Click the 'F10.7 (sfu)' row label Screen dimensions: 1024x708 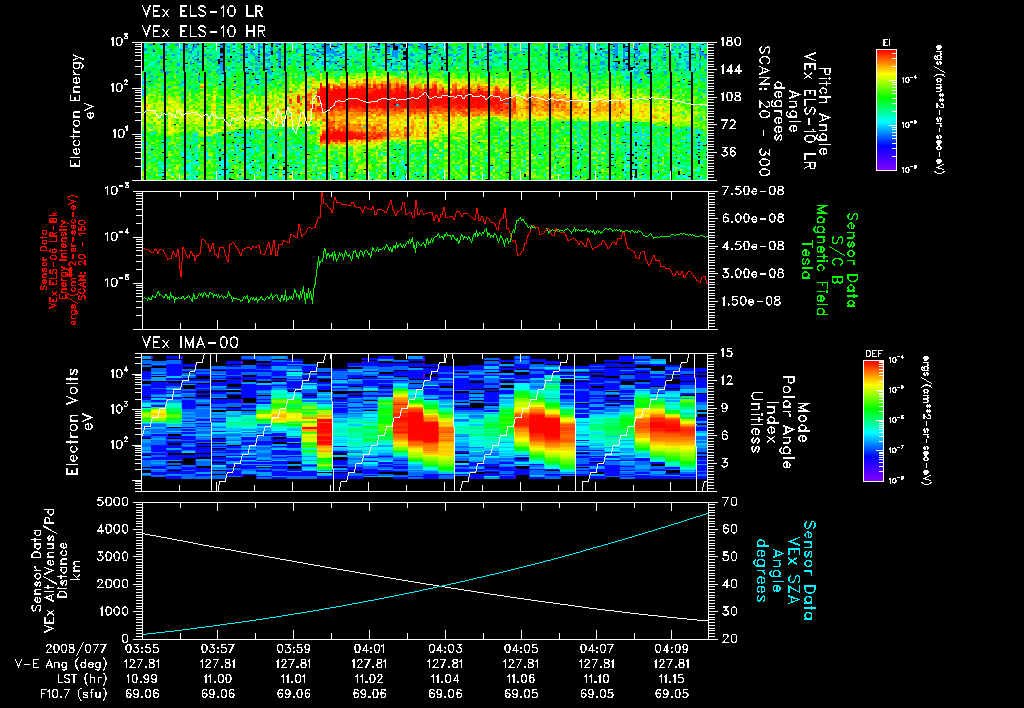(x=72, y=694)
